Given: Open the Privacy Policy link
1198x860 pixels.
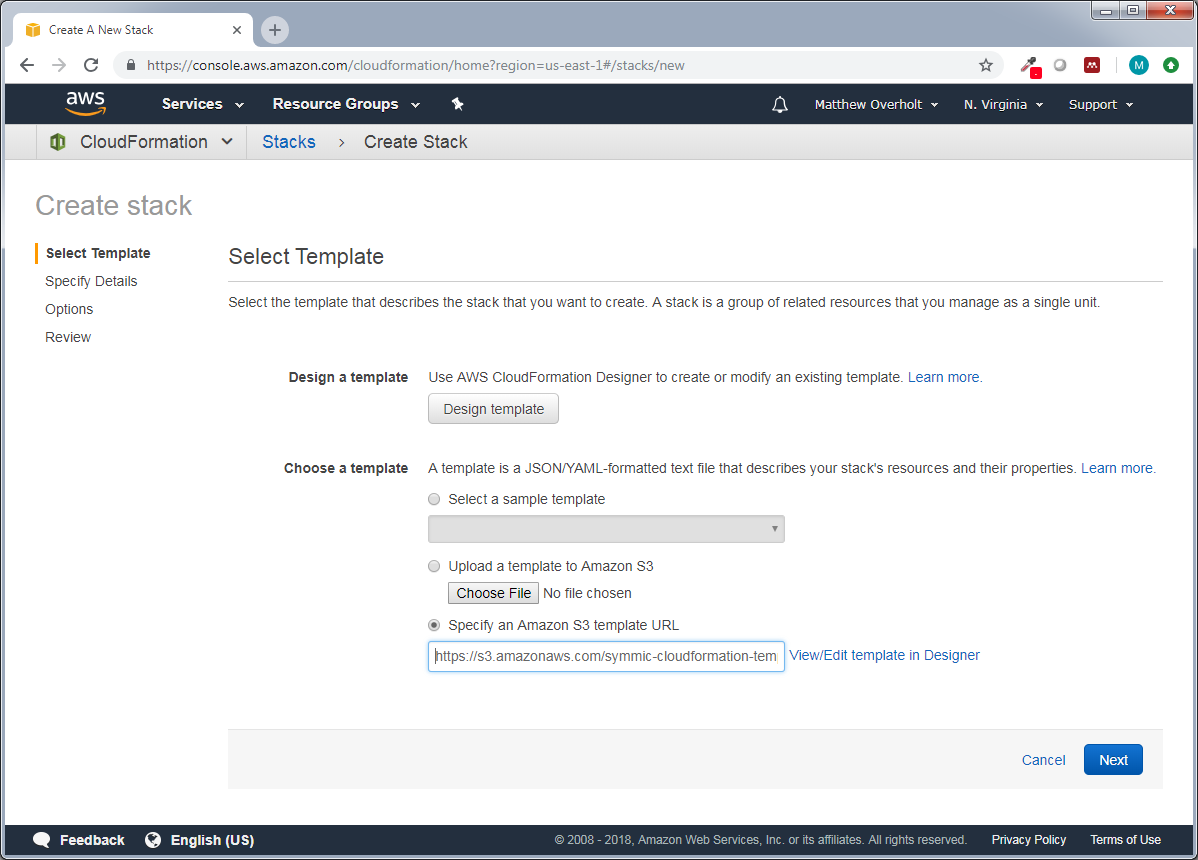Looking at the screenshot, I should (x=1028, y=839).
